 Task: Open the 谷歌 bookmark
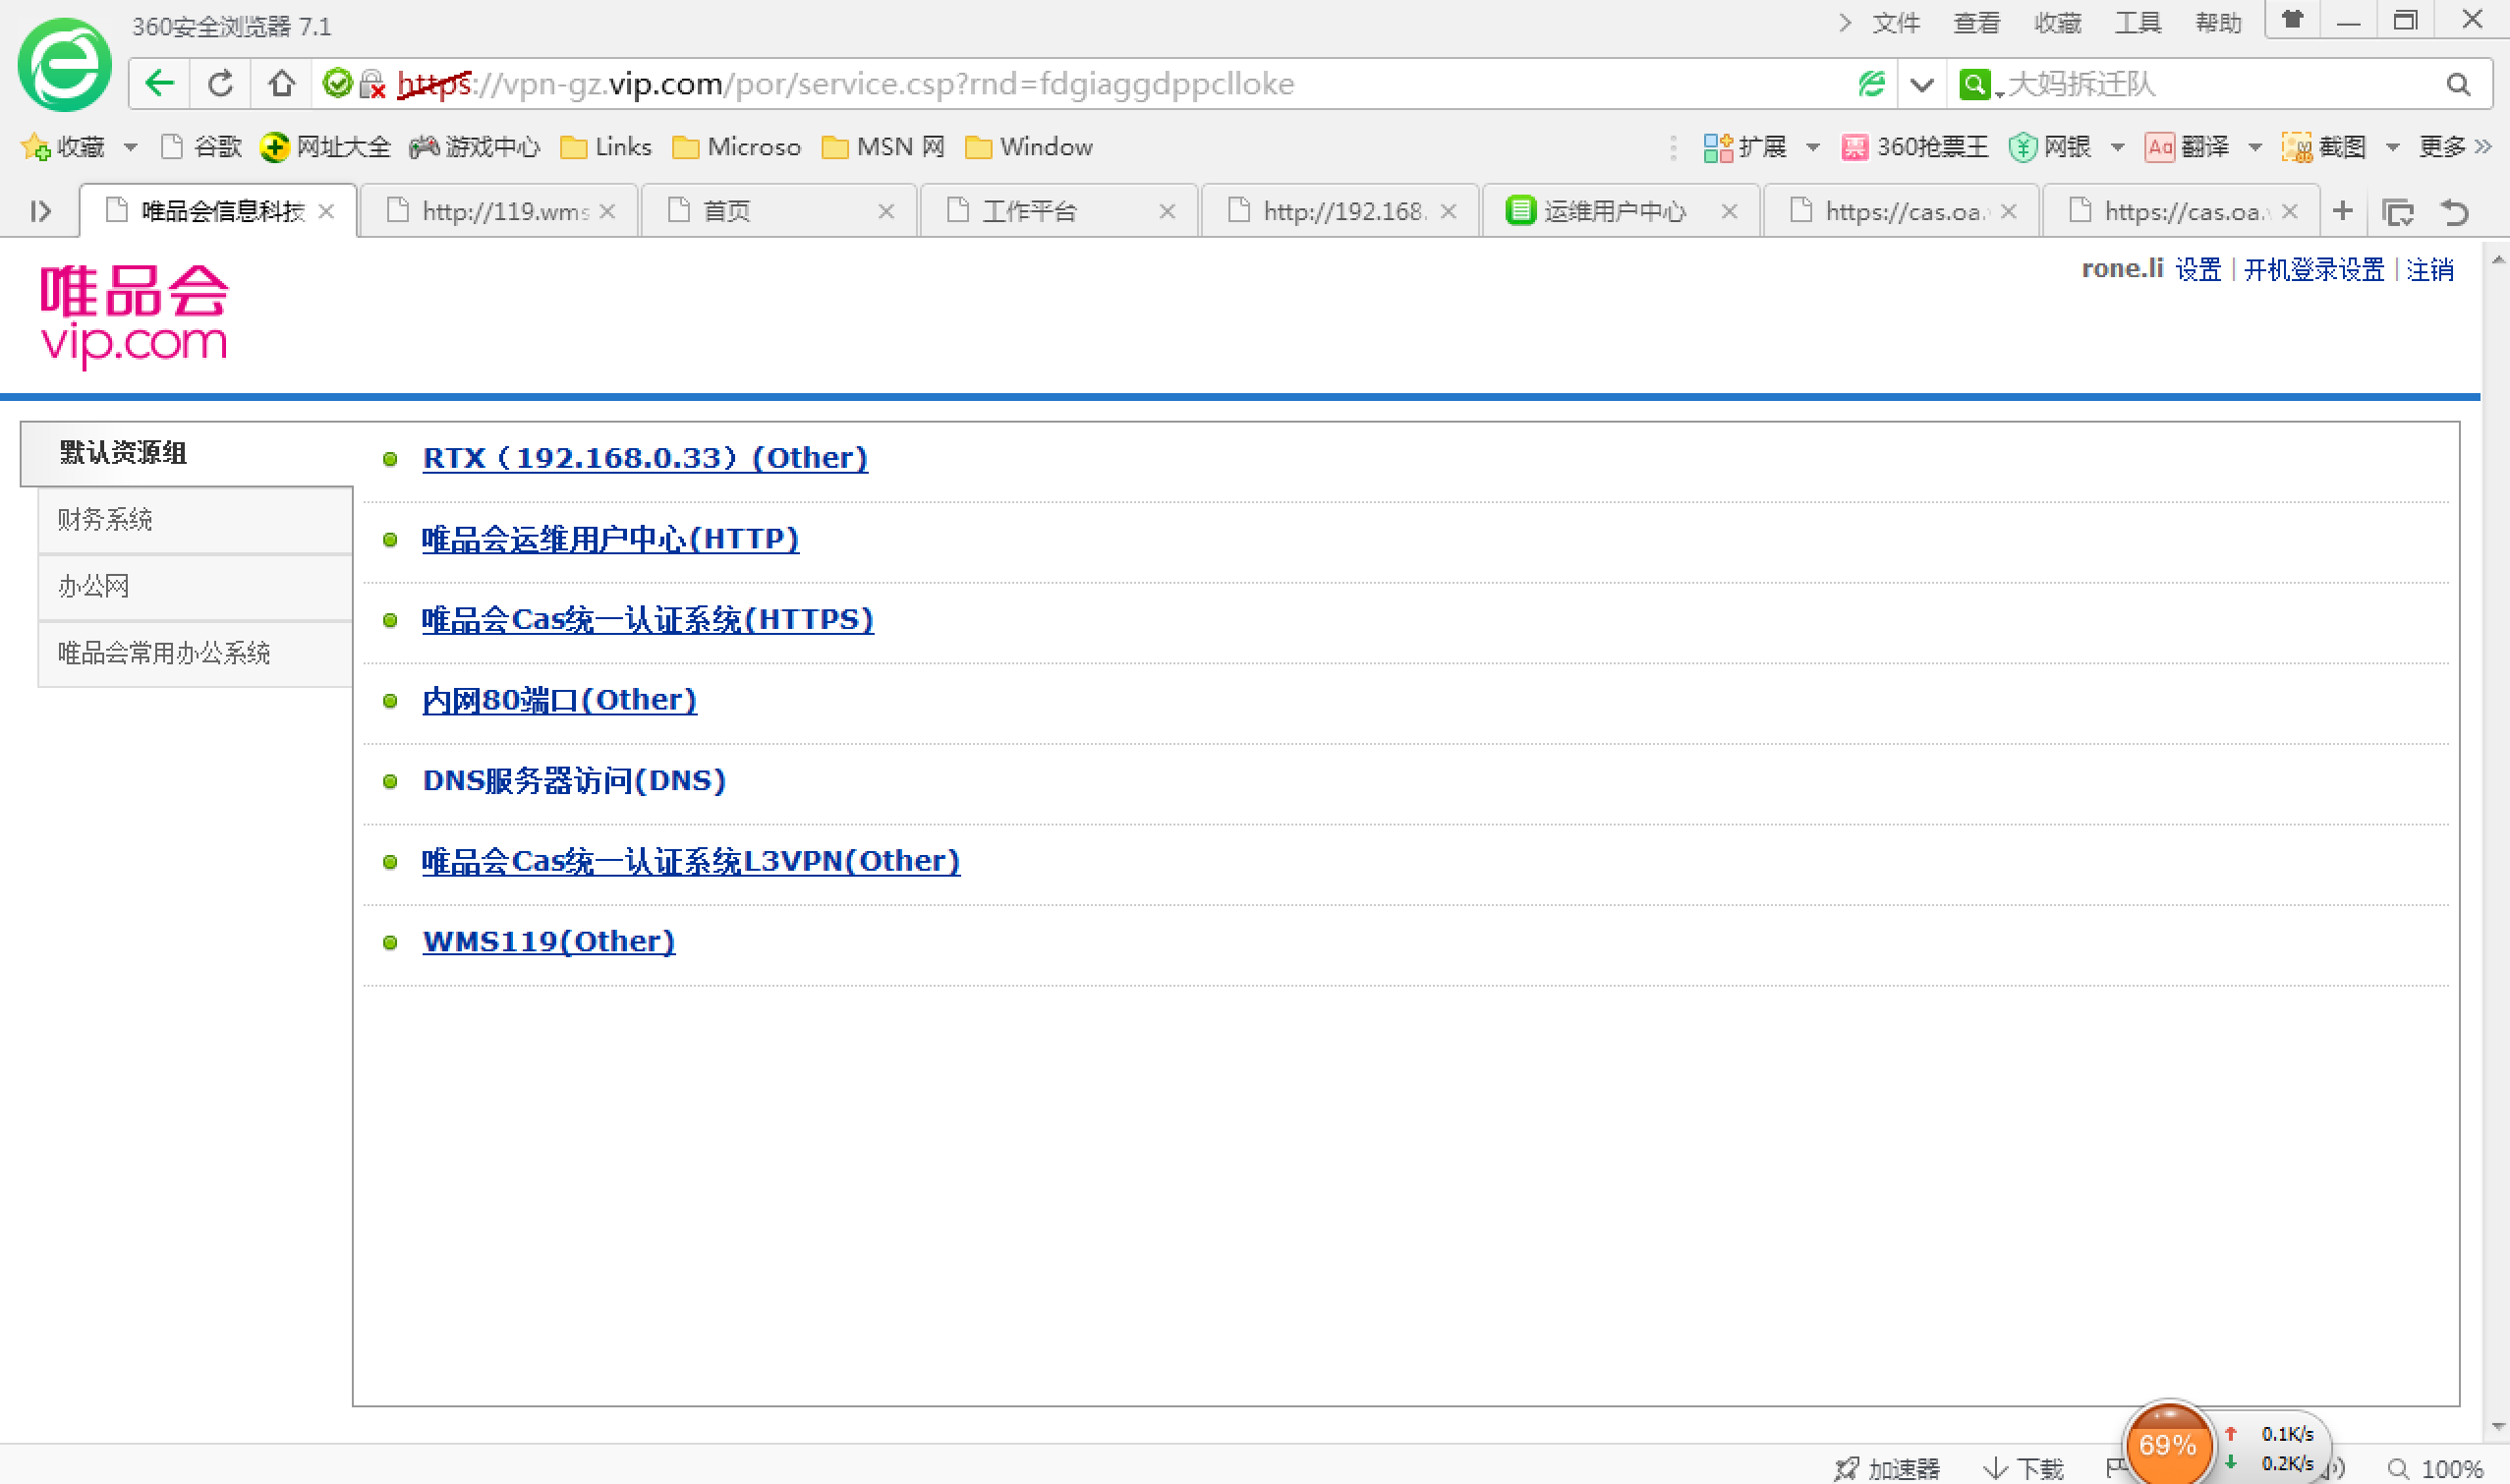pyautogui.click(x=202, y=147)
